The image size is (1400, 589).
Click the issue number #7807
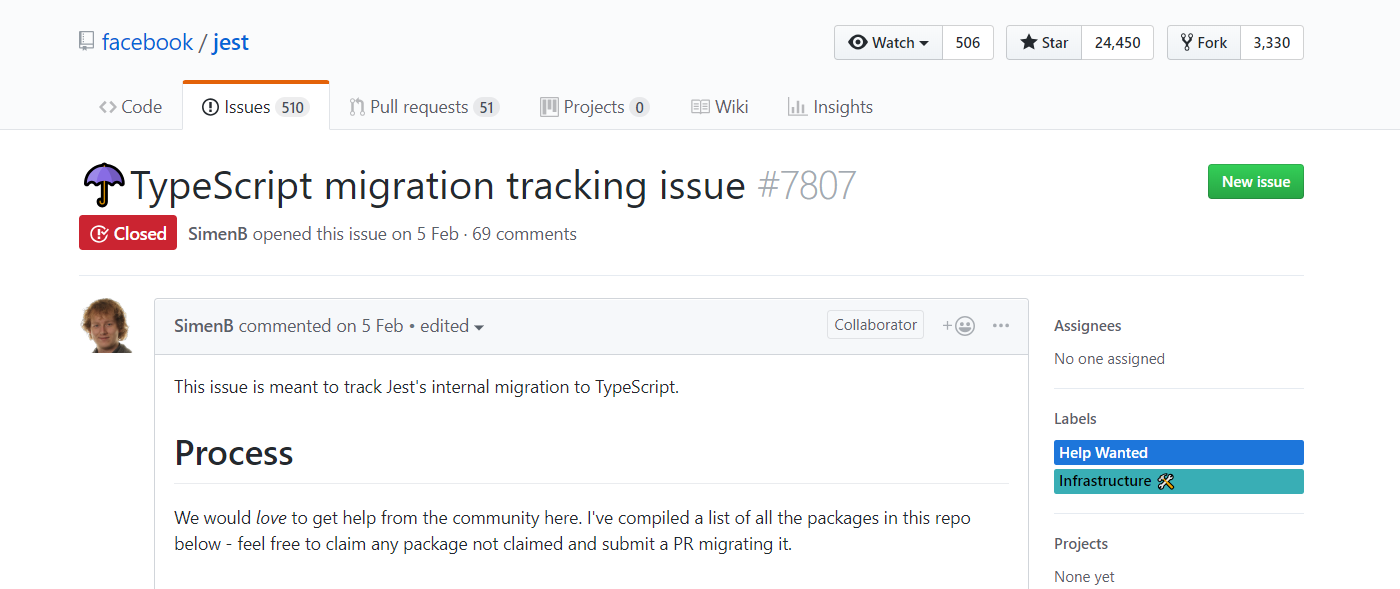click(807, 186)
